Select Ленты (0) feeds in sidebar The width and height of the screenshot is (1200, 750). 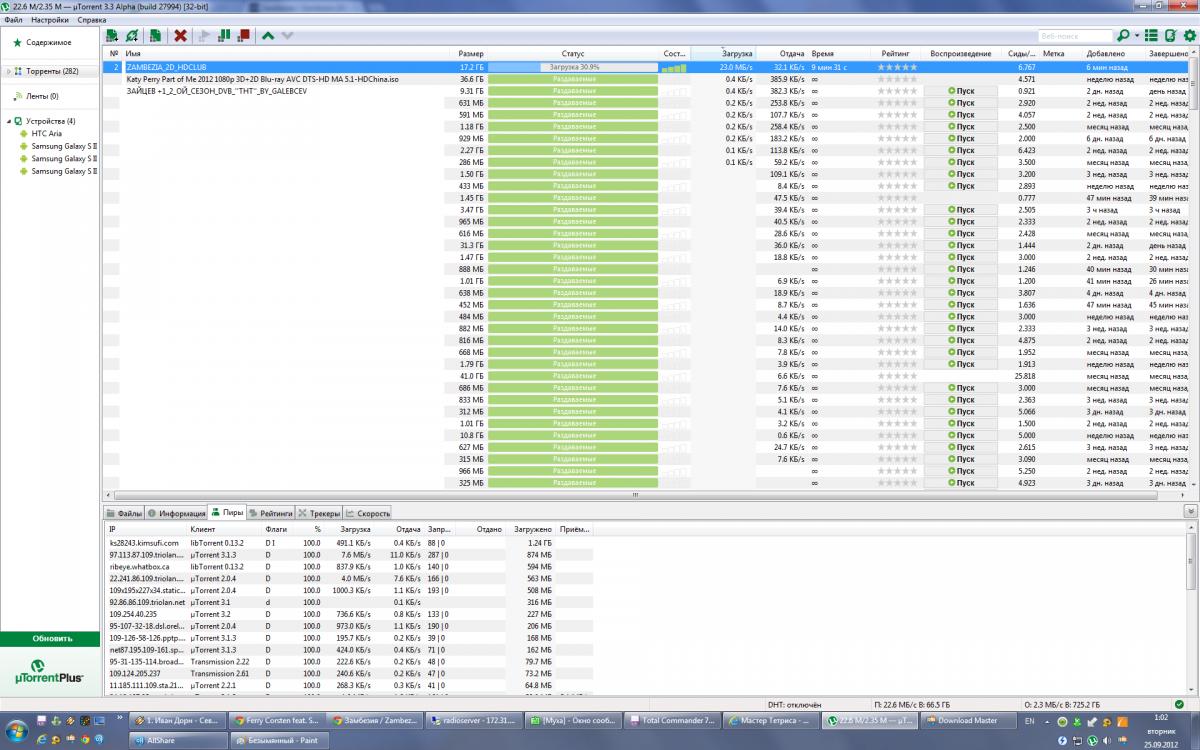[x=42, y=96]
